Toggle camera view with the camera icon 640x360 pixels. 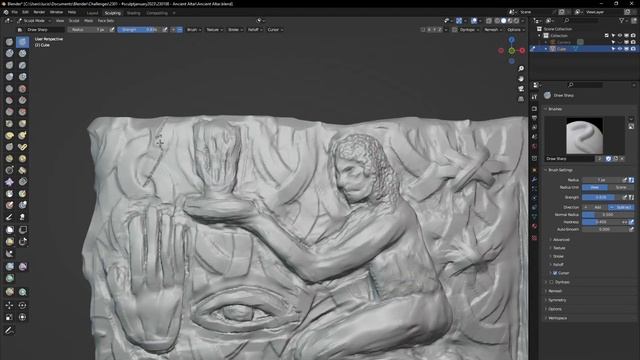(x=521, y=89)
